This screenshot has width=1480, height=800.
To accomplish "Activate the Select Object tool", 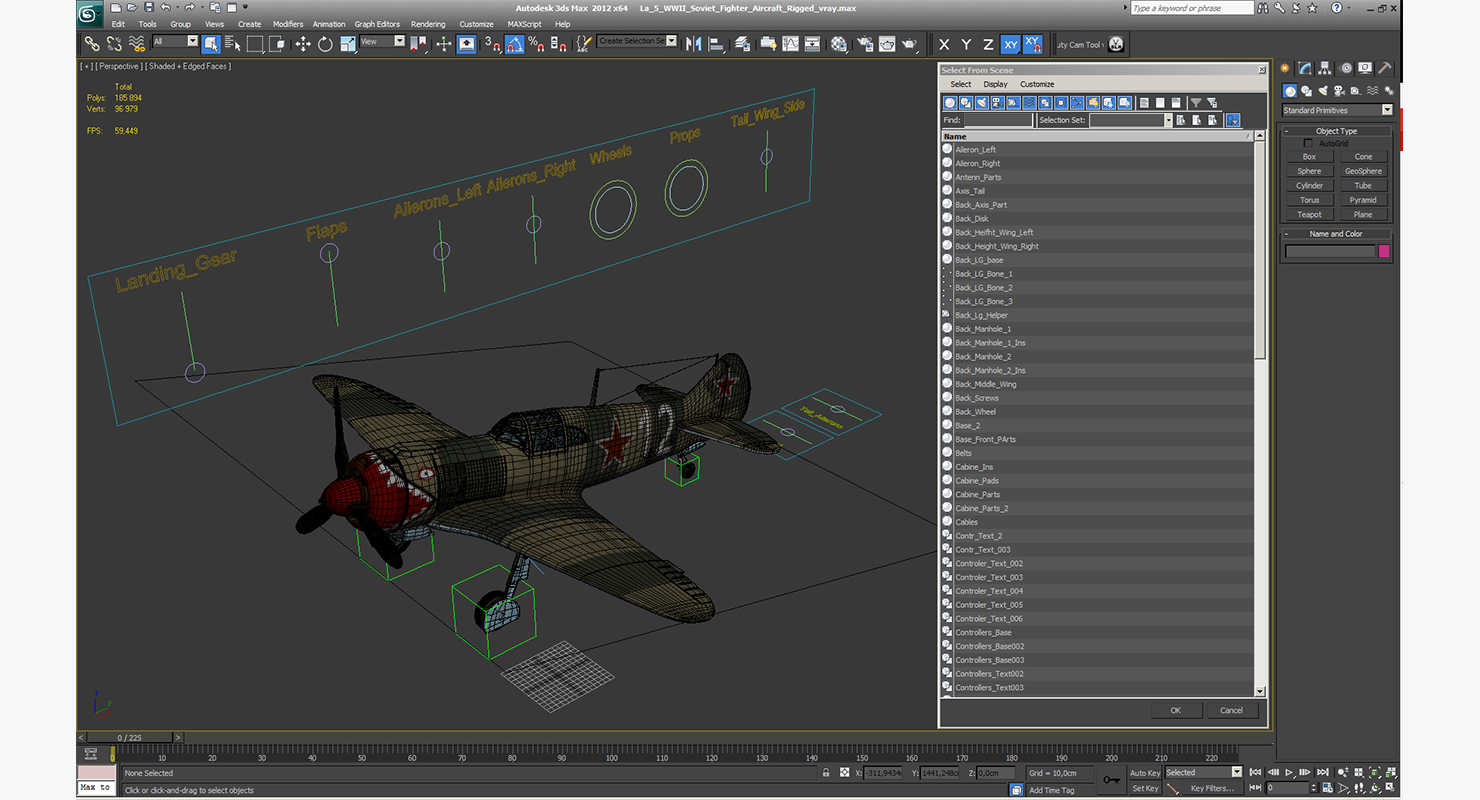I will [x=211, y=44].
